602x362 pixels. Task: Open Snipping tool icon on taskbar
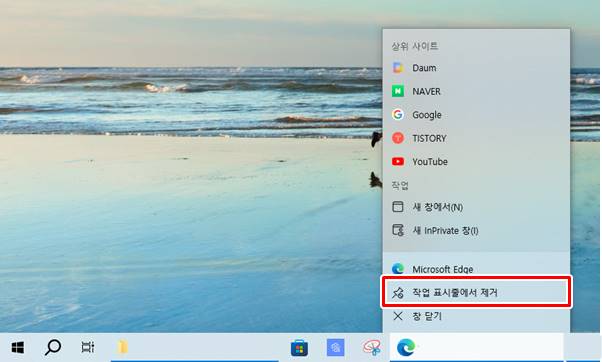tap(372, 348)
